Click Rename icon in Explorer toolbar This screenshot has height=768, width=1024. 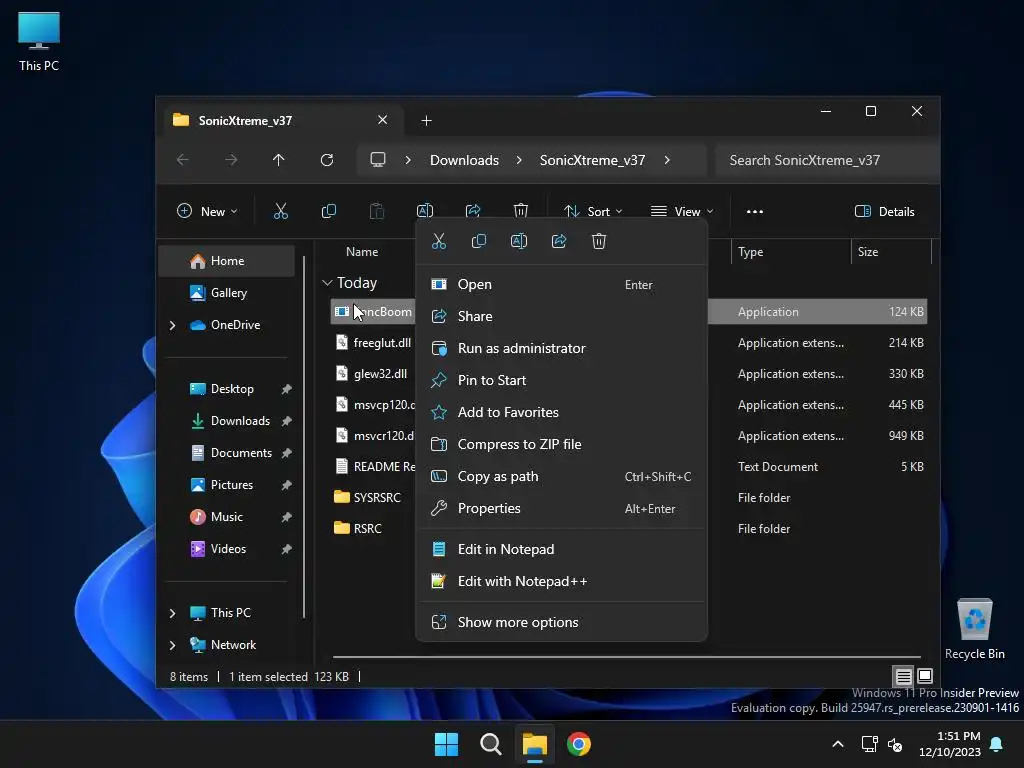[x=424, y=210]
